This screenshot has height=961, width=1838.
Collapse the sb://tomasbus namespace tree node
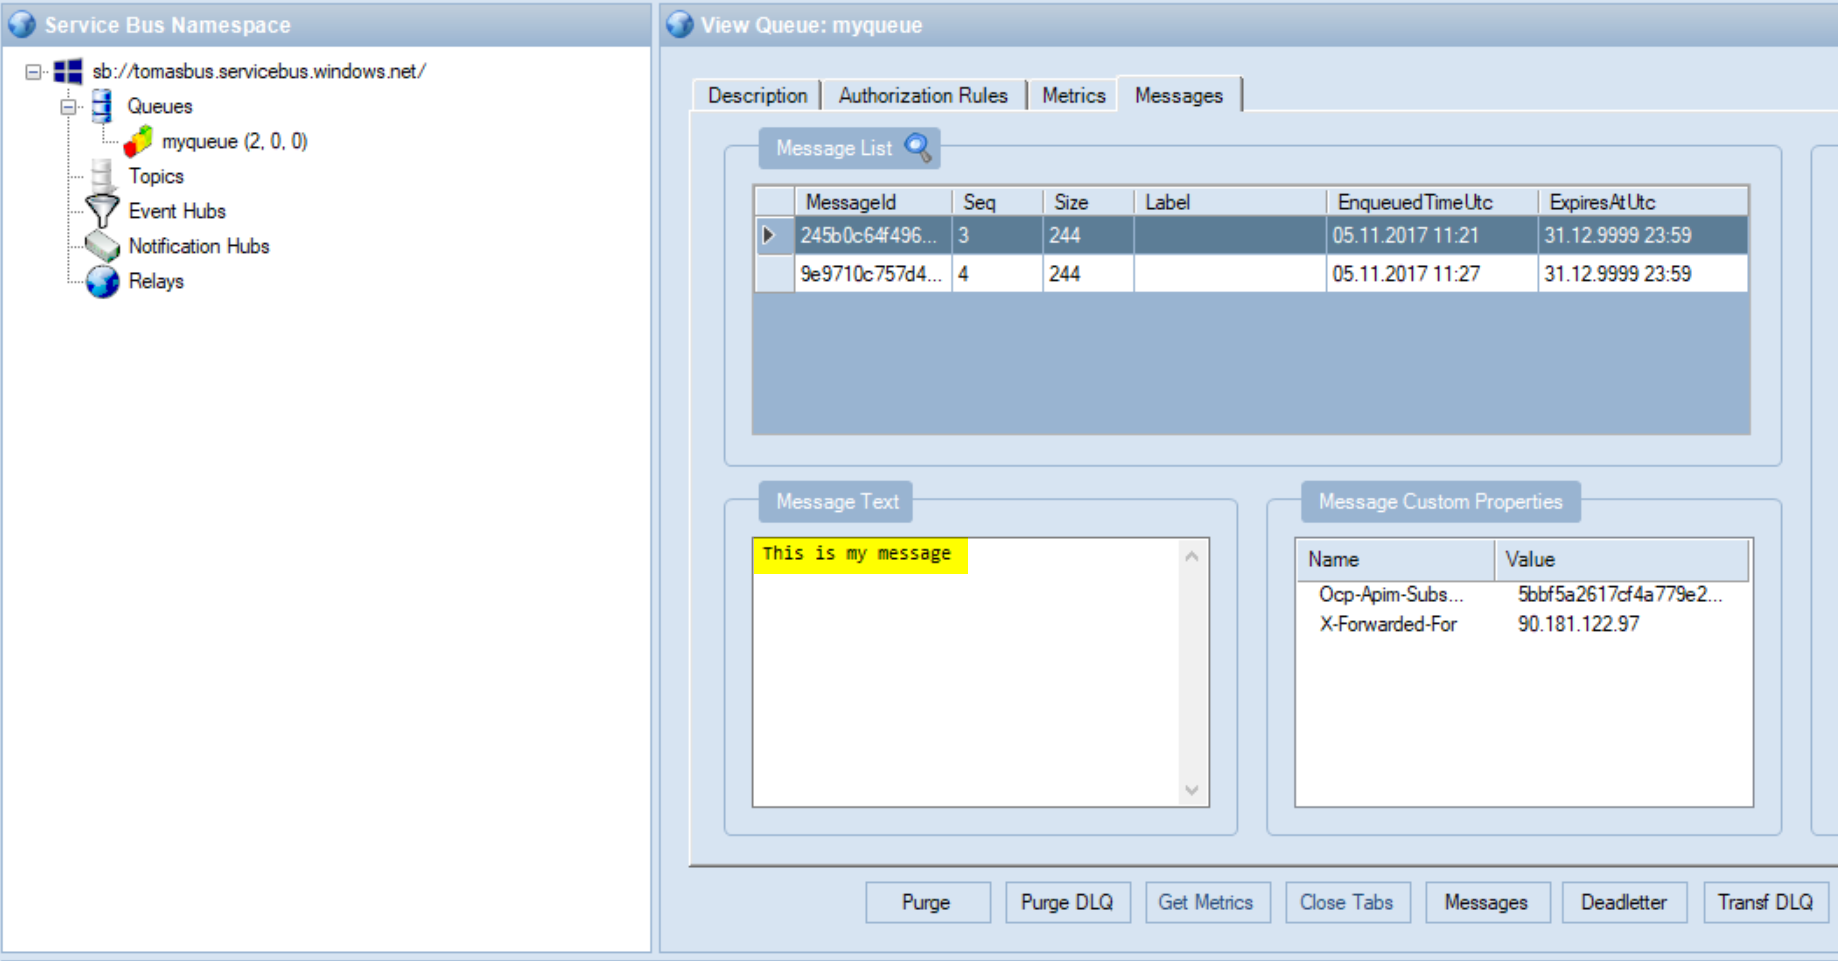[x=33, y=72]
